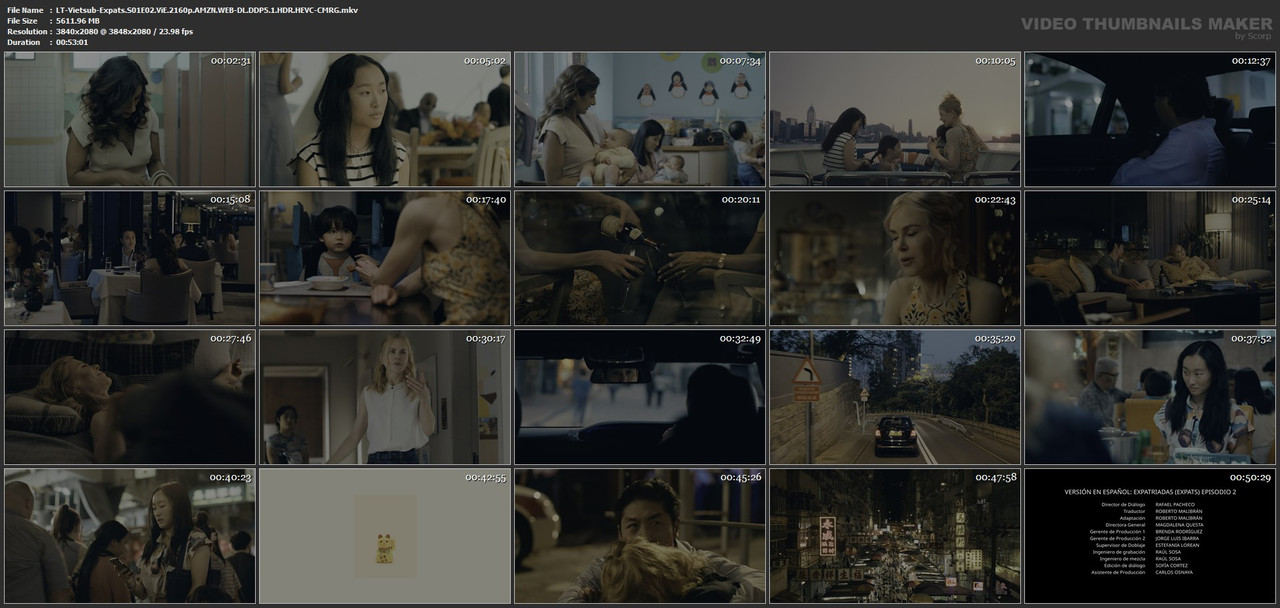Click the lucky cat frame 00:42:55
The width and height of the screenshot is (1280, 608).
(x=385, y=536)
